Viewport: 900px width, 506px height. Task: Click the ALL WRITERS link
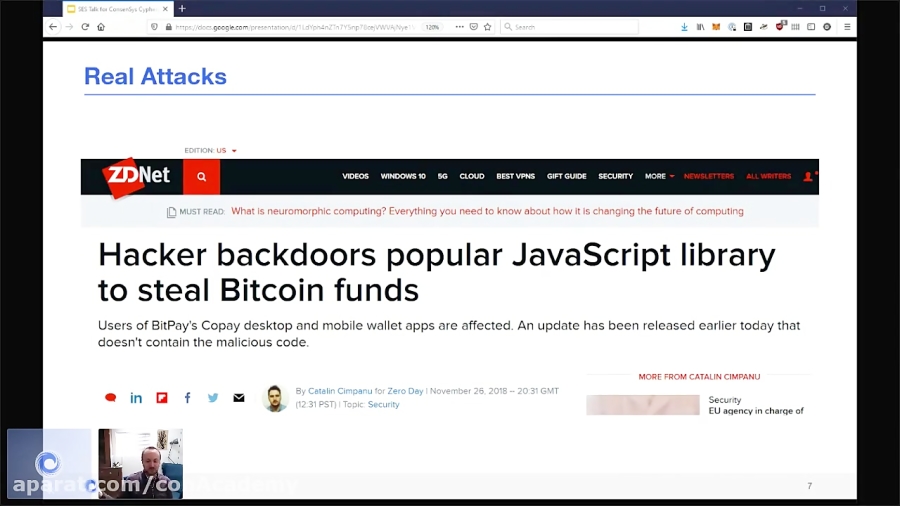pos(769,176)
